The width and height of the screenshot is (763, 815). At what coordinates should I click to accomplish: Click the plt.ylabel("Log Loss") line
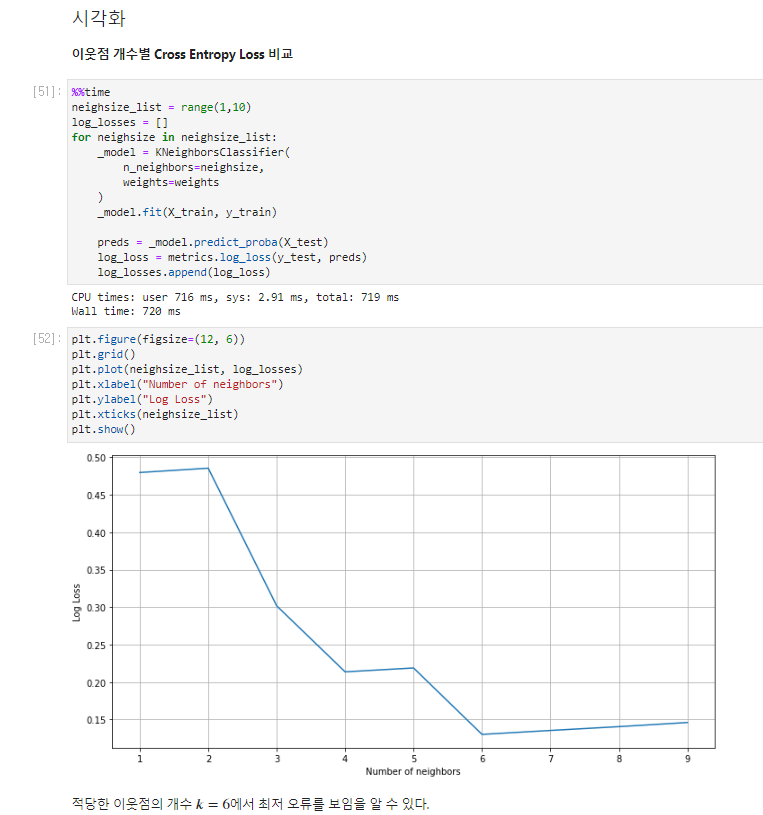[x=142, y=399]
